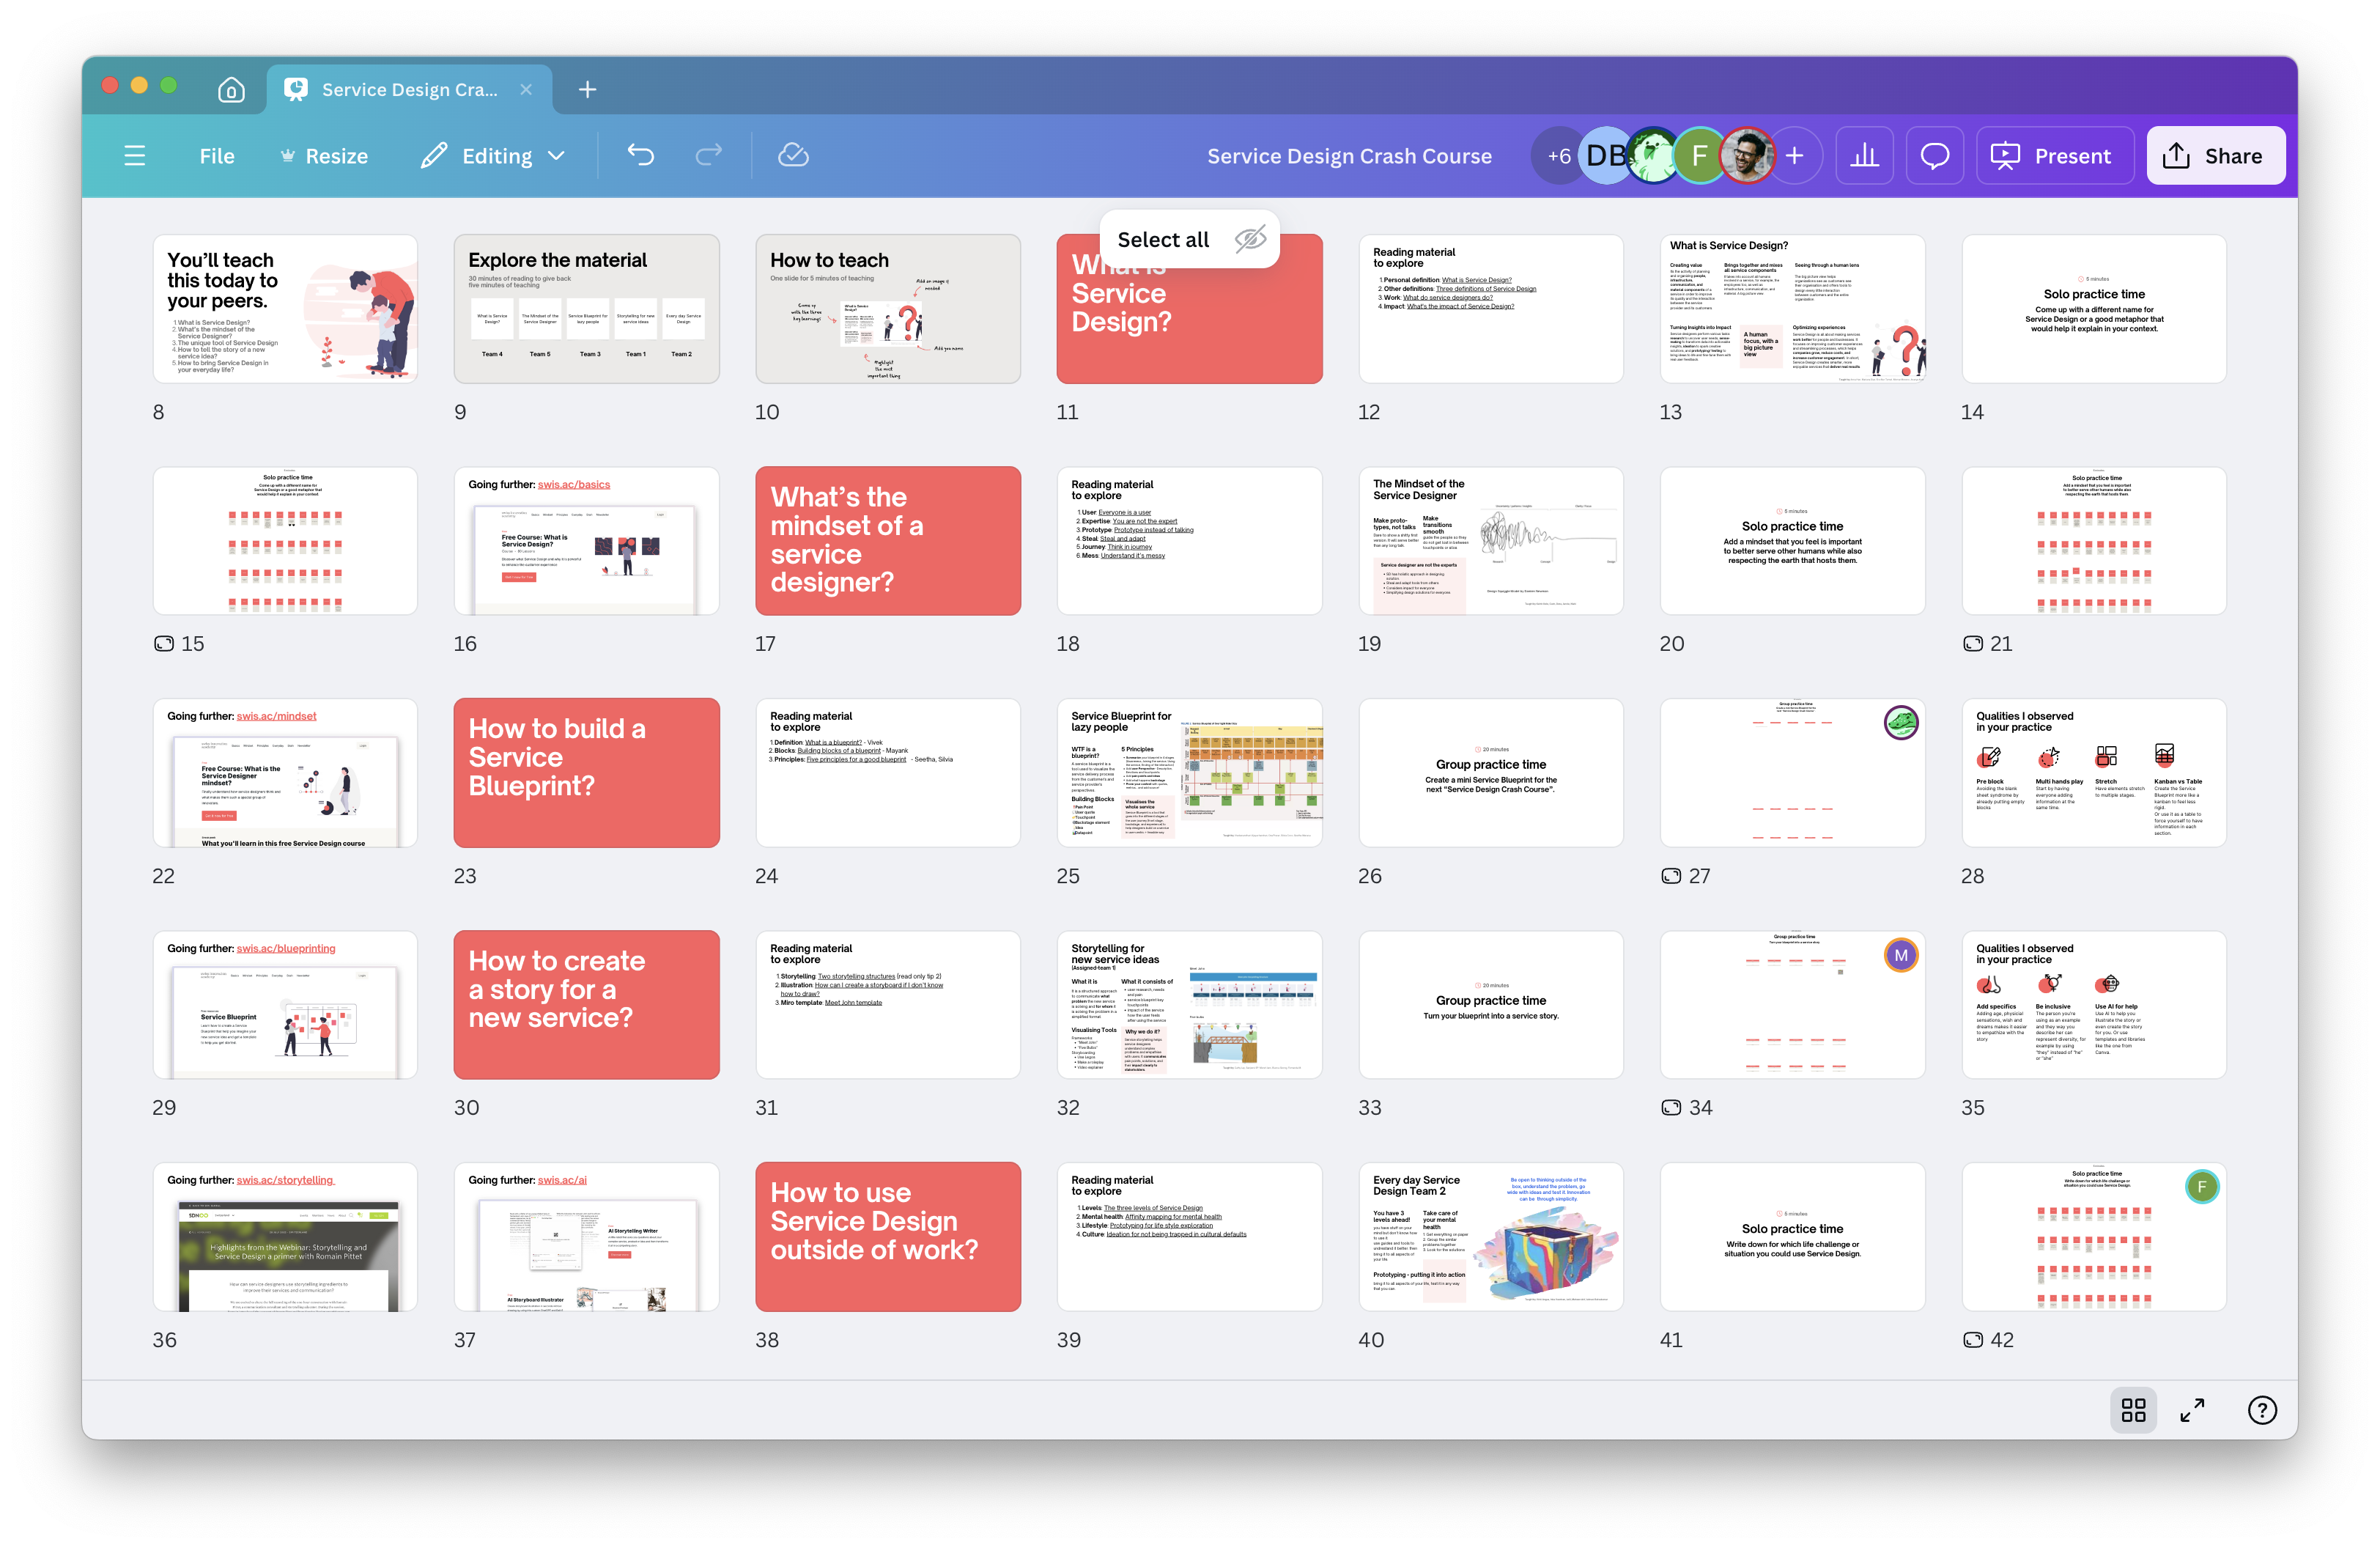The width and height of the screenshot is (2380, 1548).
Task: Enter fullscreen with the expand arrows icon
Action: (2192, 1410)
